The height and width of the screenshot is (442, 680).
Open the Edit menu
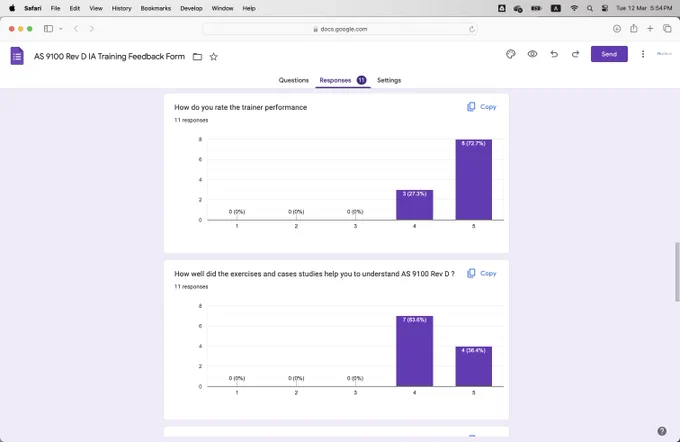pos(75,8)
